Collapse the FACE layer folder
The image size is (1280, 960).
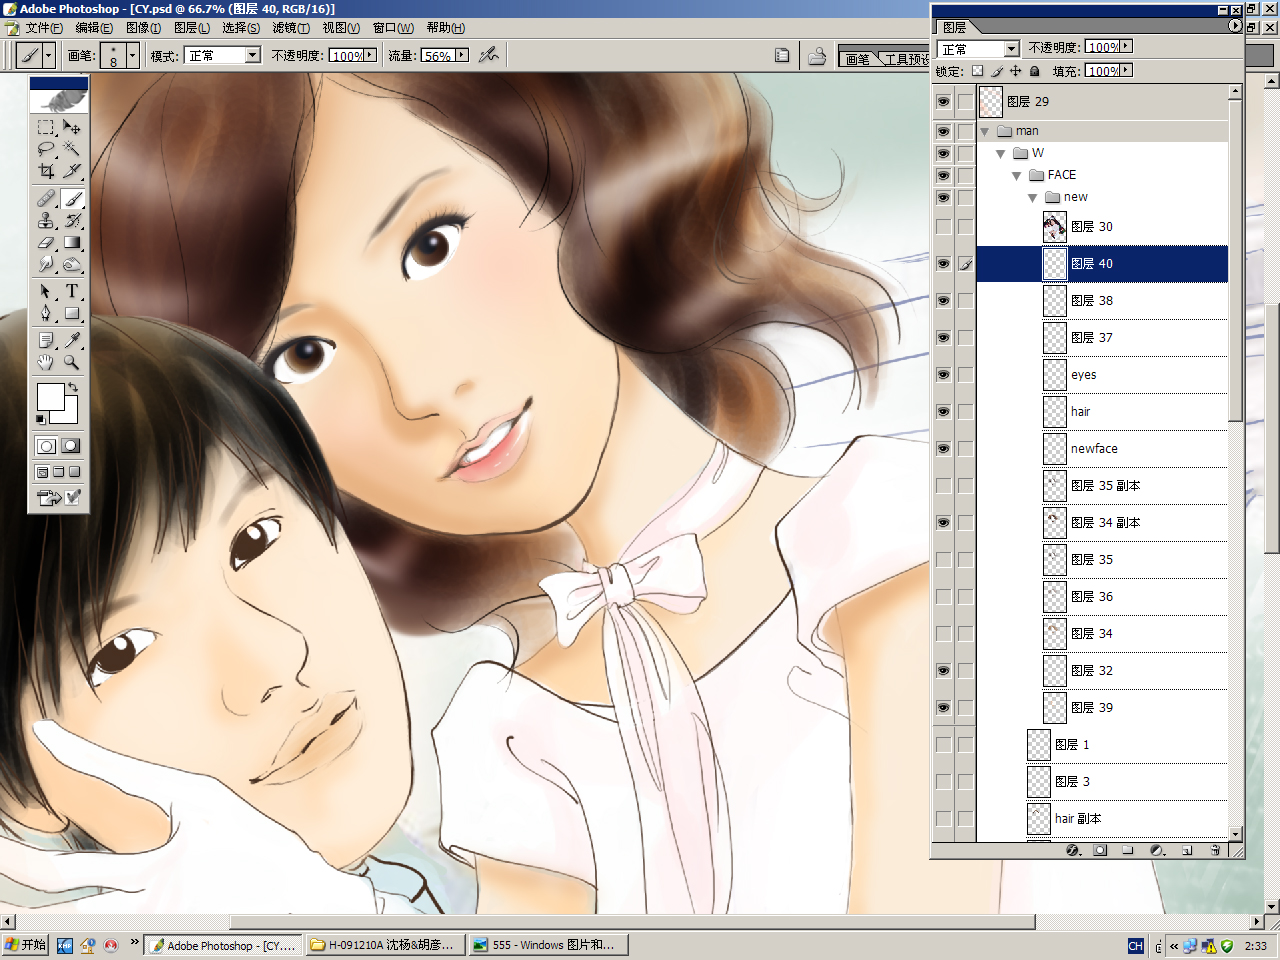(1017, 175)
